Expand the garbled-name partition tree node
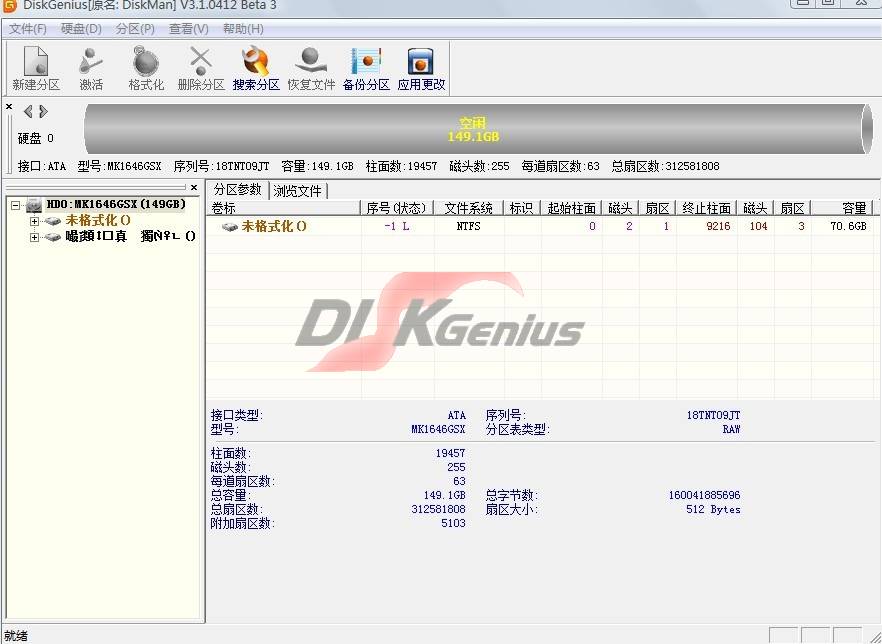 click(x=34, y=237)
